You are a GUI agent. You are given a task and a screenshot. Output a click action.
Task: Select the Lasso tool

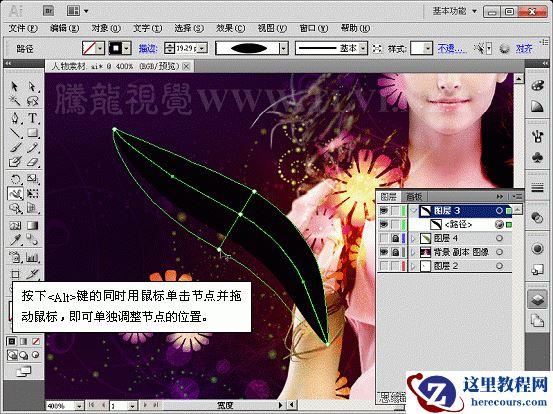(x=32, y=101)
